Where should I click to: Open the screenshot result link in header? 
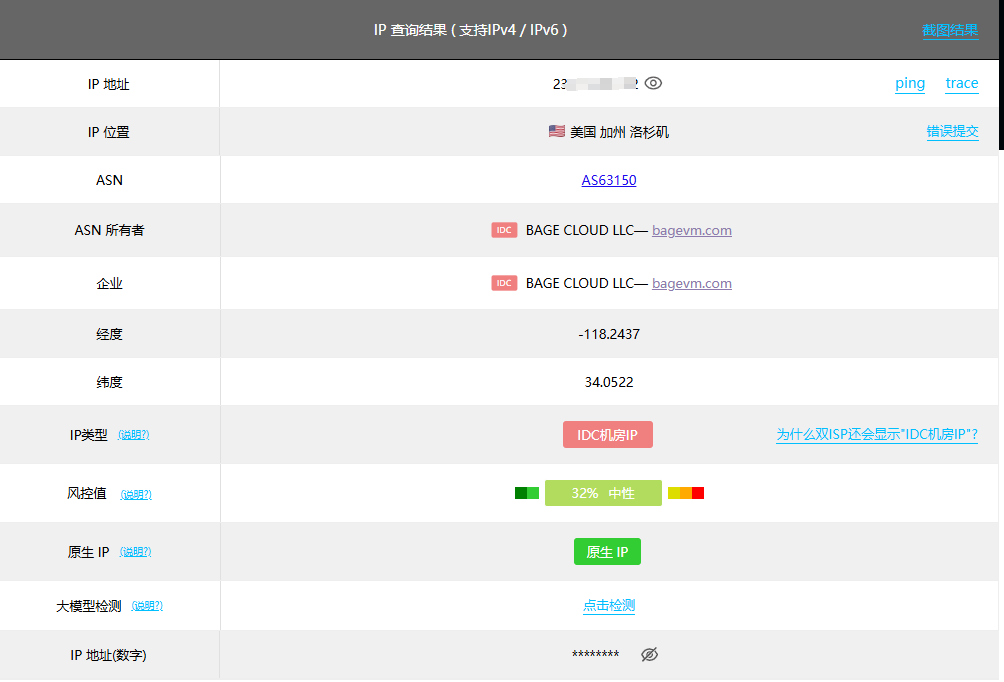coord(949,30)
